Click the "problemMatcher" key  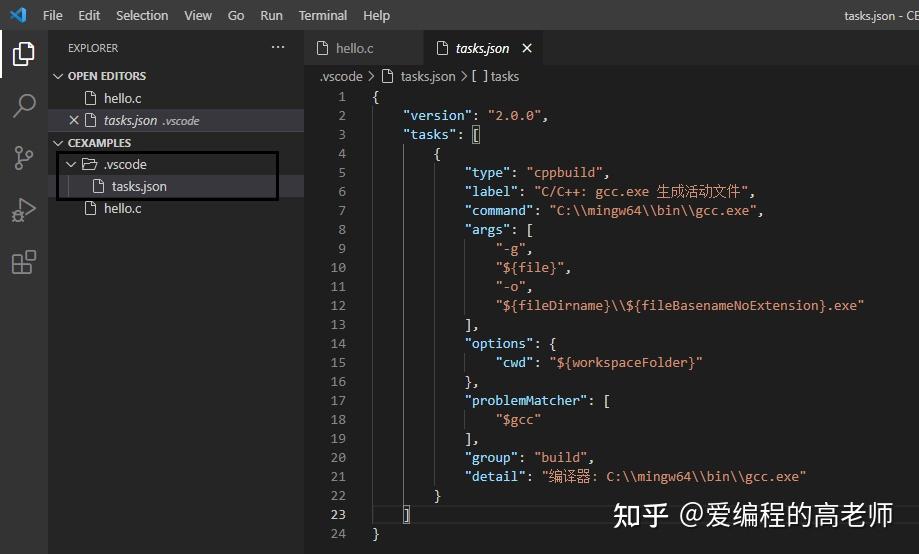[x=525, y=400]
